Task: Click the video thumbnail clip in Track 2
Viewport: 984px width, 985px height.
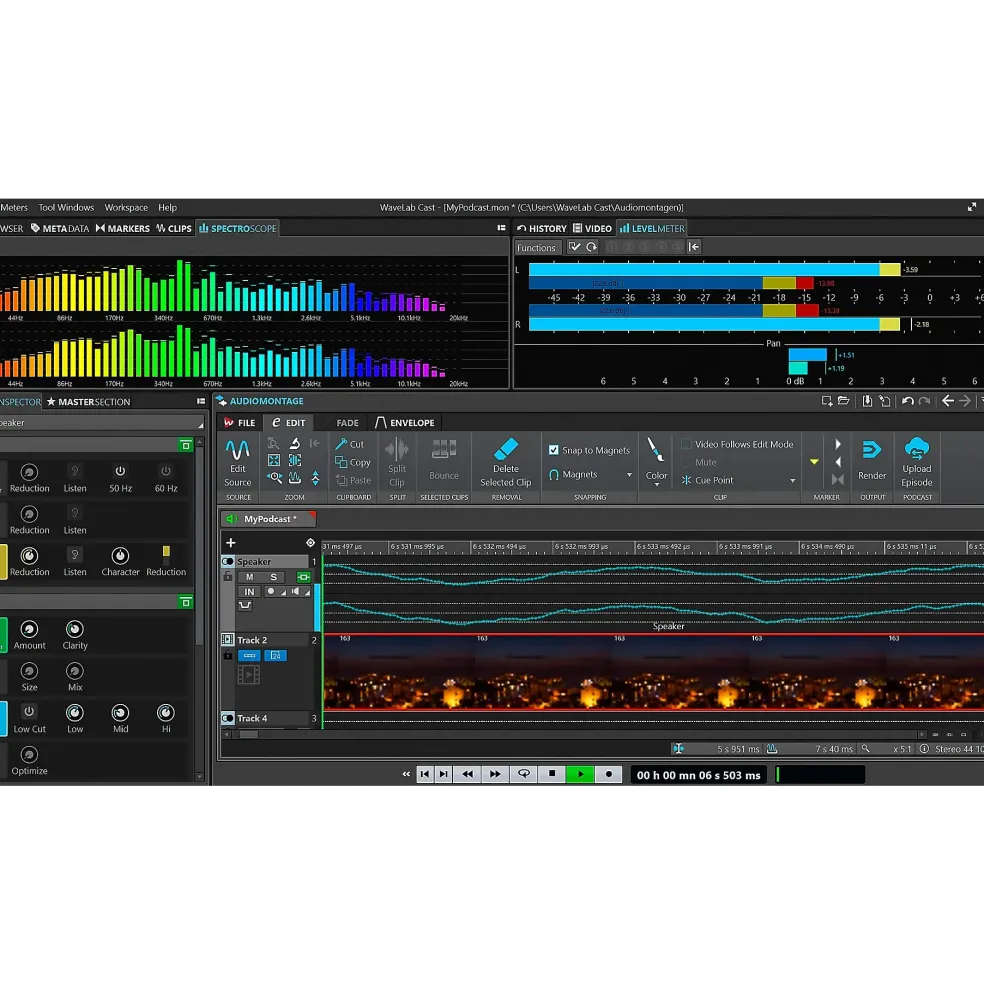Action: (x=653, y=673)
